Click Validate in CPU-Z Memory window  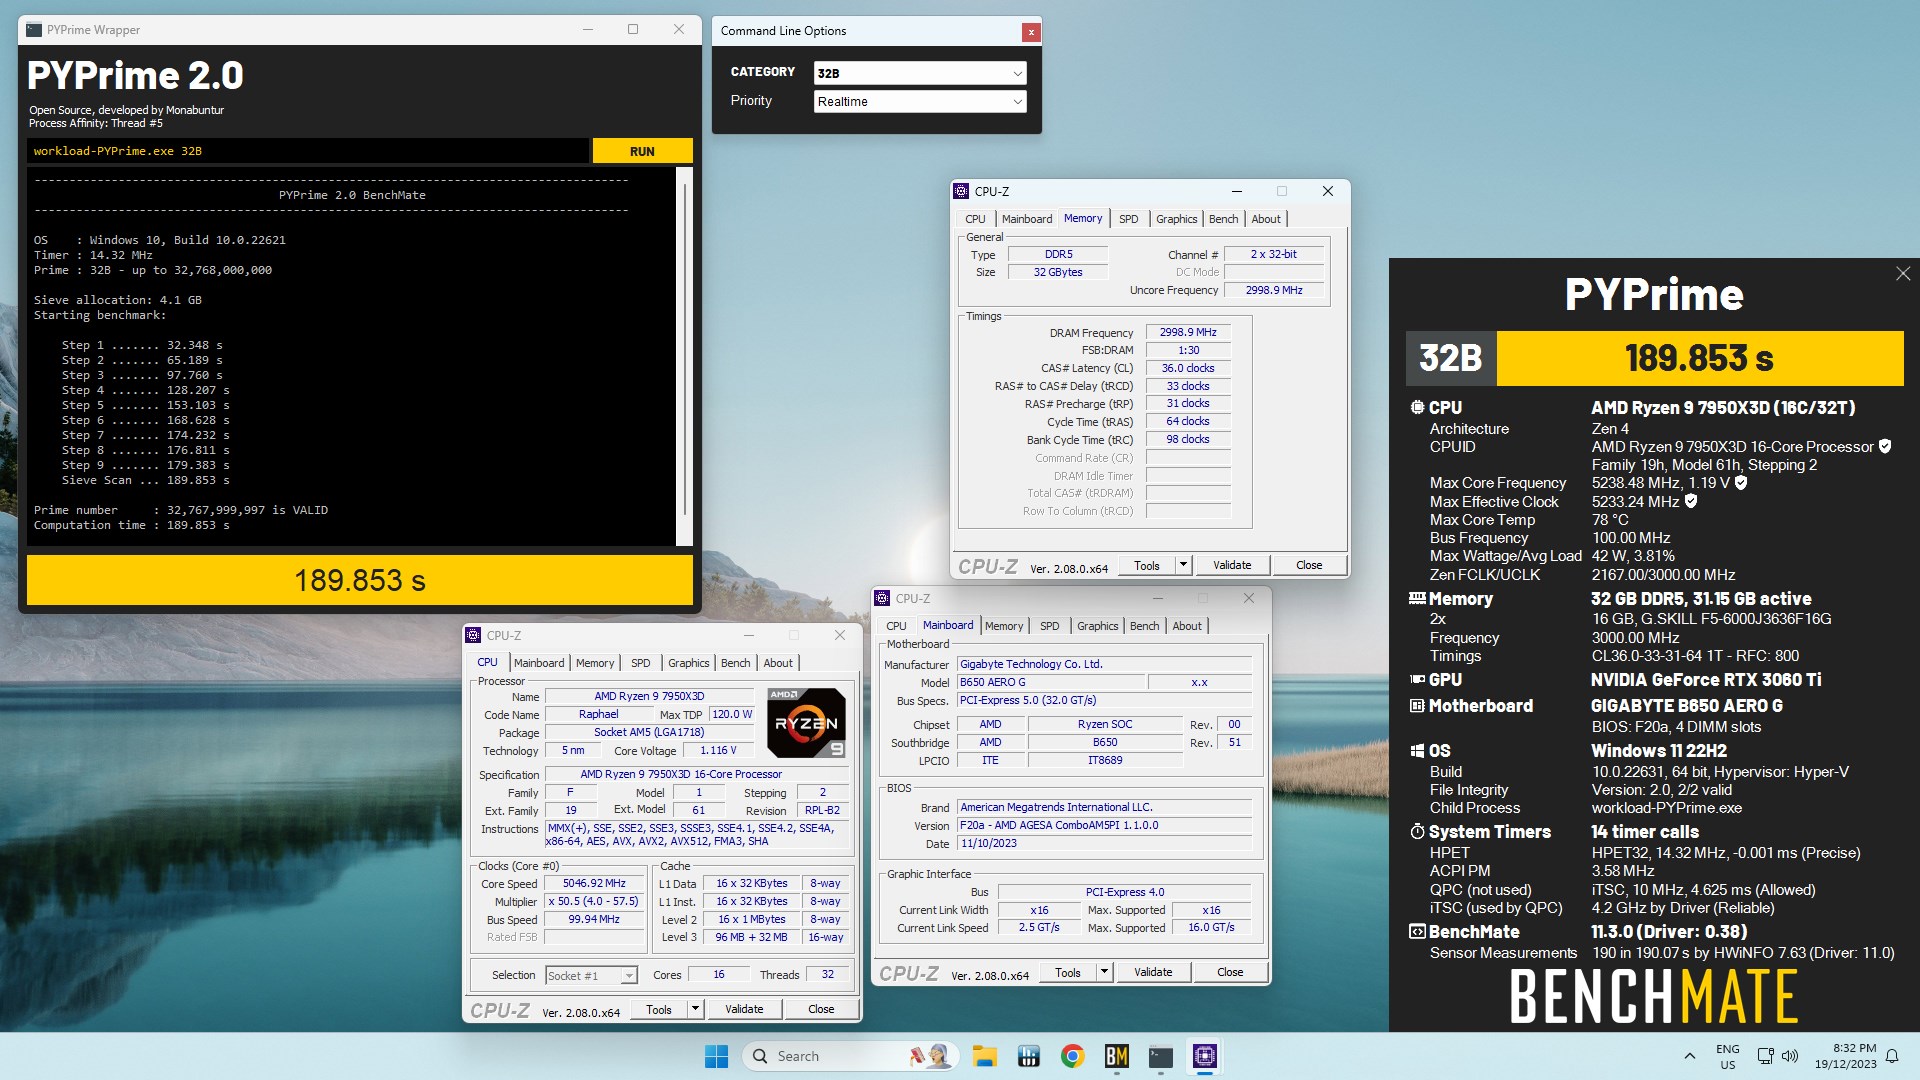(x=1232, y=565)
